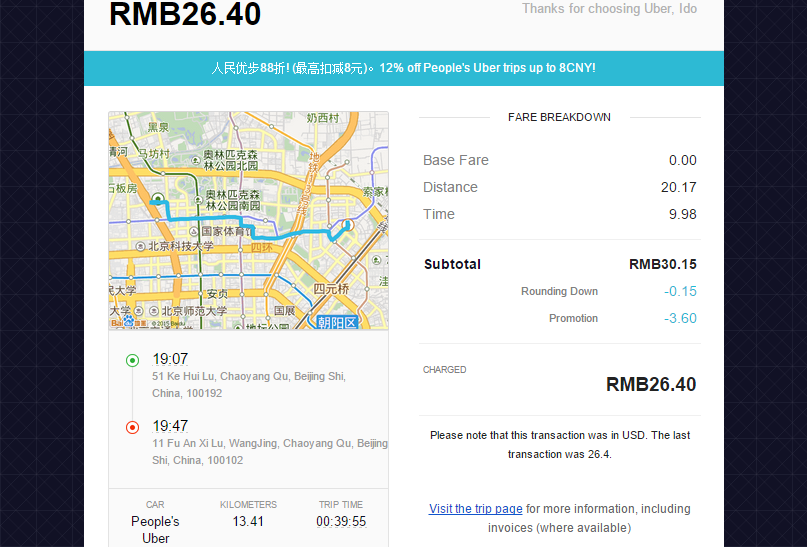Click the Baidu logo on the map

128,322
